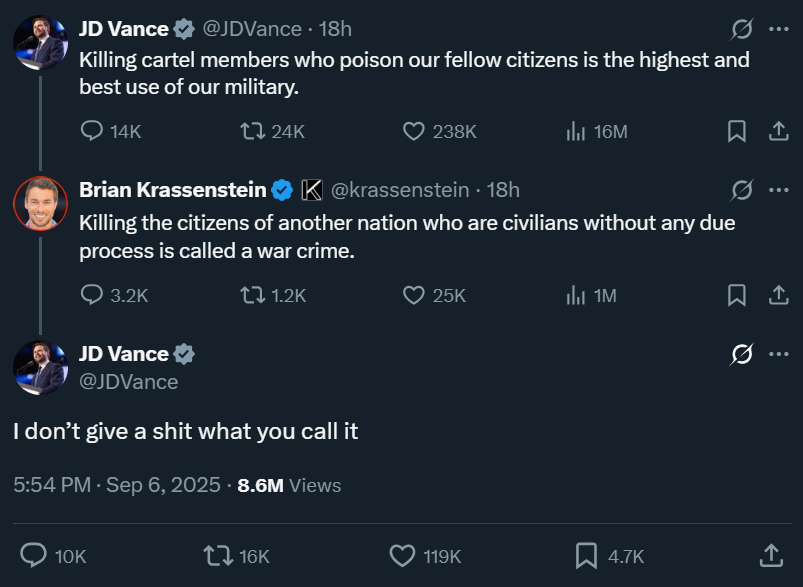Bookmark the first JD Vance tweet
Viewport: 803px width, 587px height.
tap(736, 131)
